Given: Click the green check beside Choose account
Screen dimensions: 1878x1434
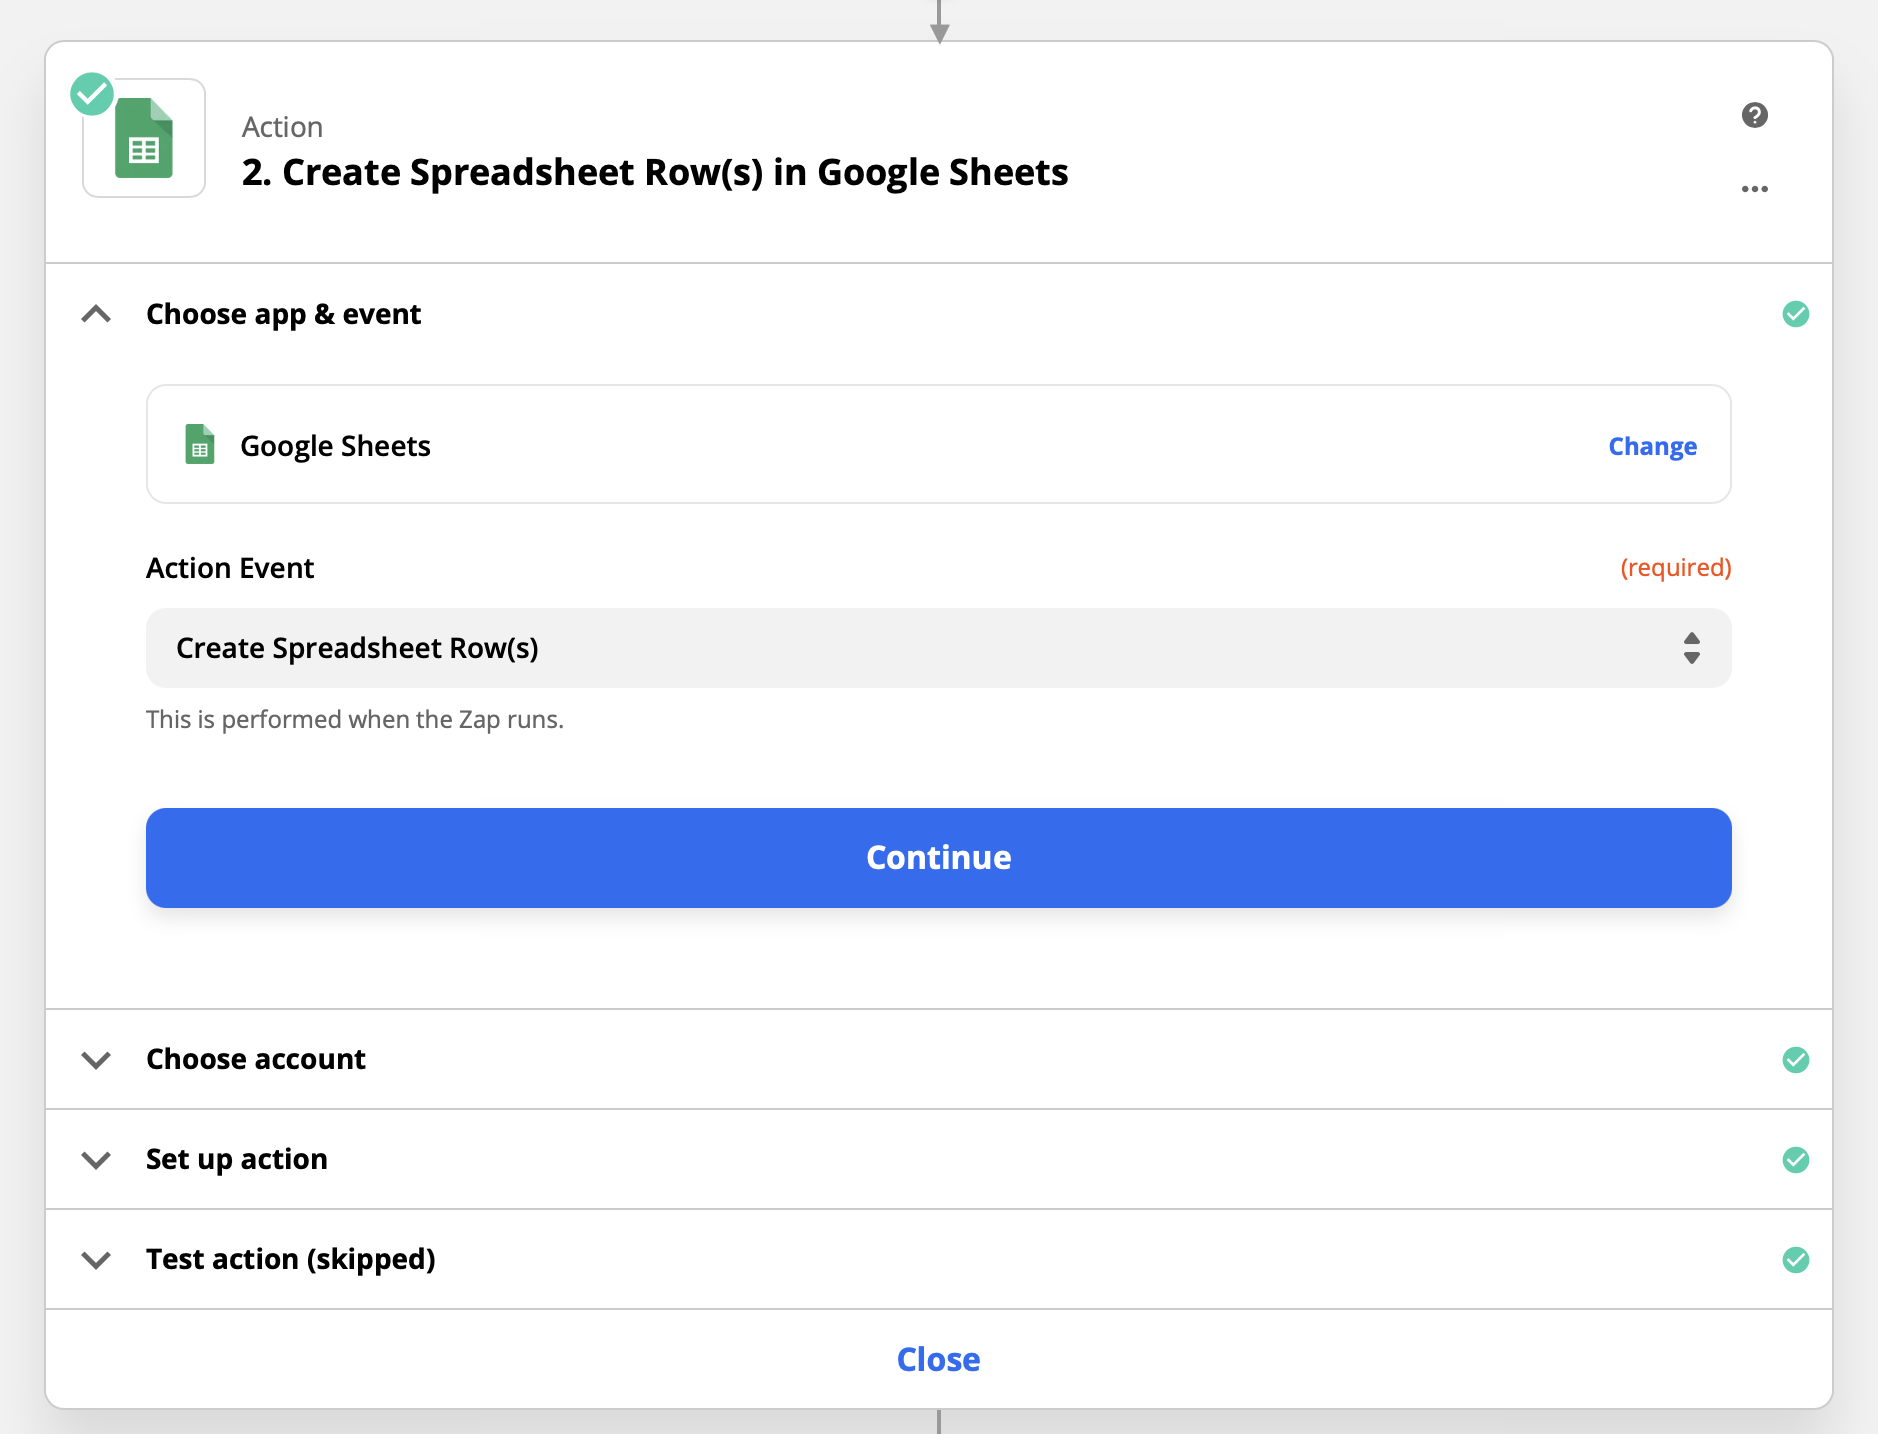Looking at the screenshot, I should click(x=1795, y=1059).
